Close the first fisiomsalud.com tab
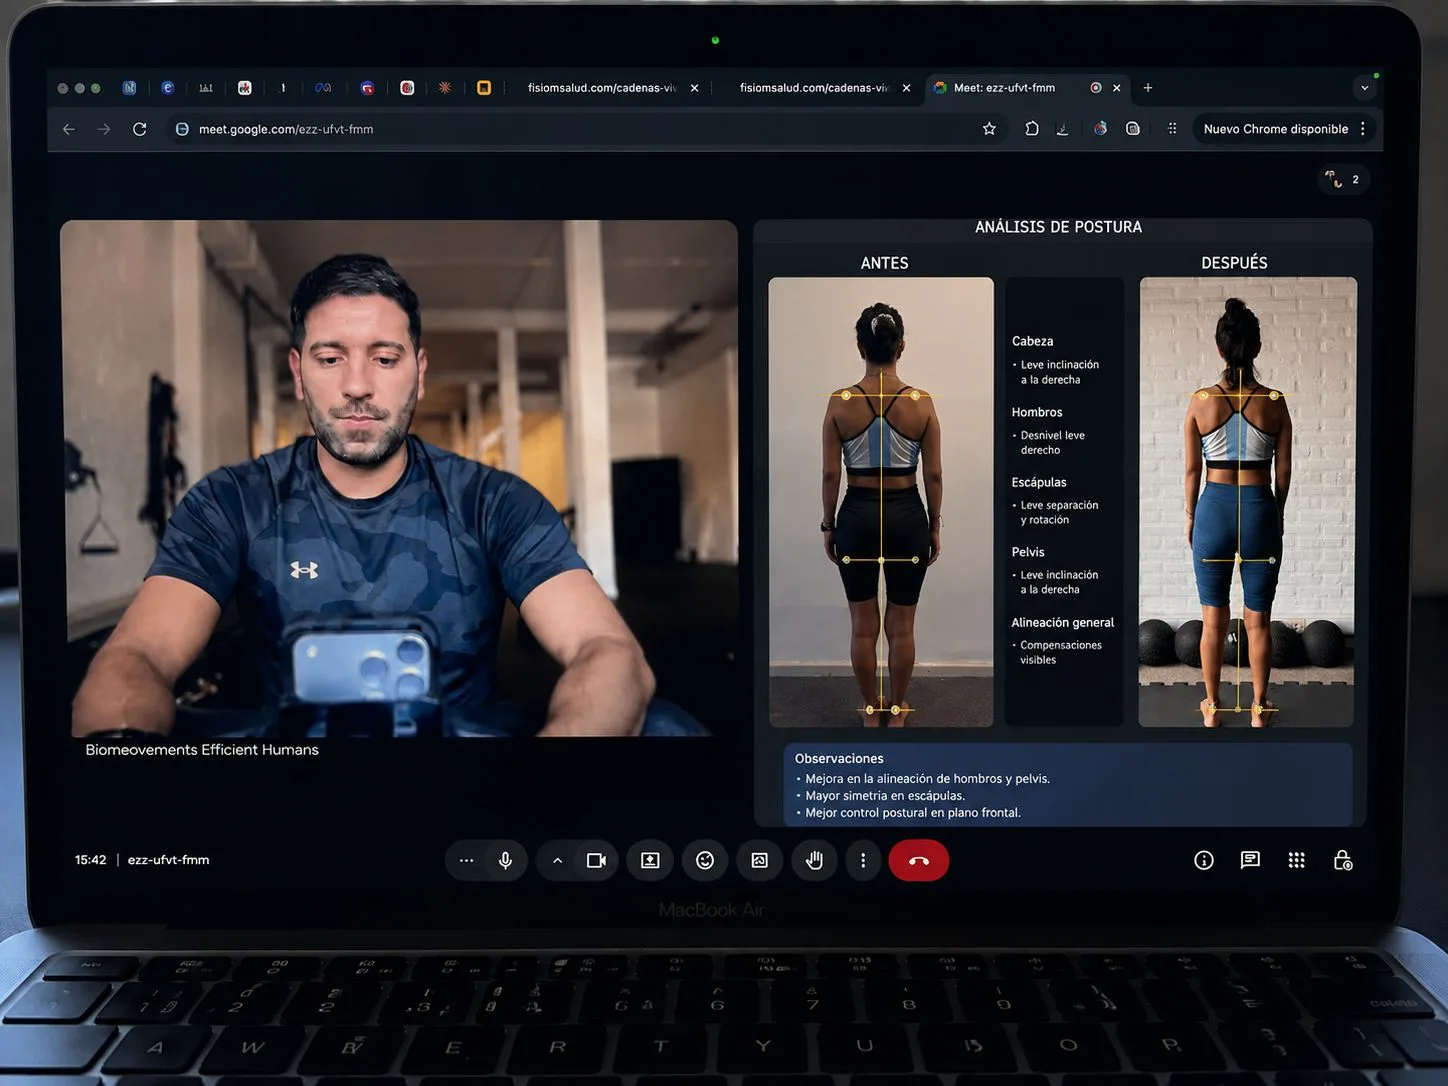This screenshot has width=1448, height=1086. click(694, 88)
